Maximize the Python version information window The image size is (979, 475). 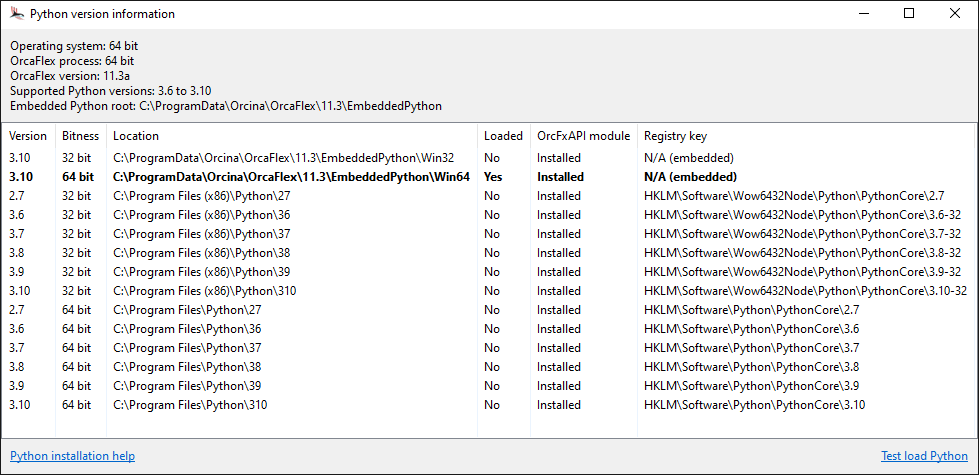click(909, 14)
